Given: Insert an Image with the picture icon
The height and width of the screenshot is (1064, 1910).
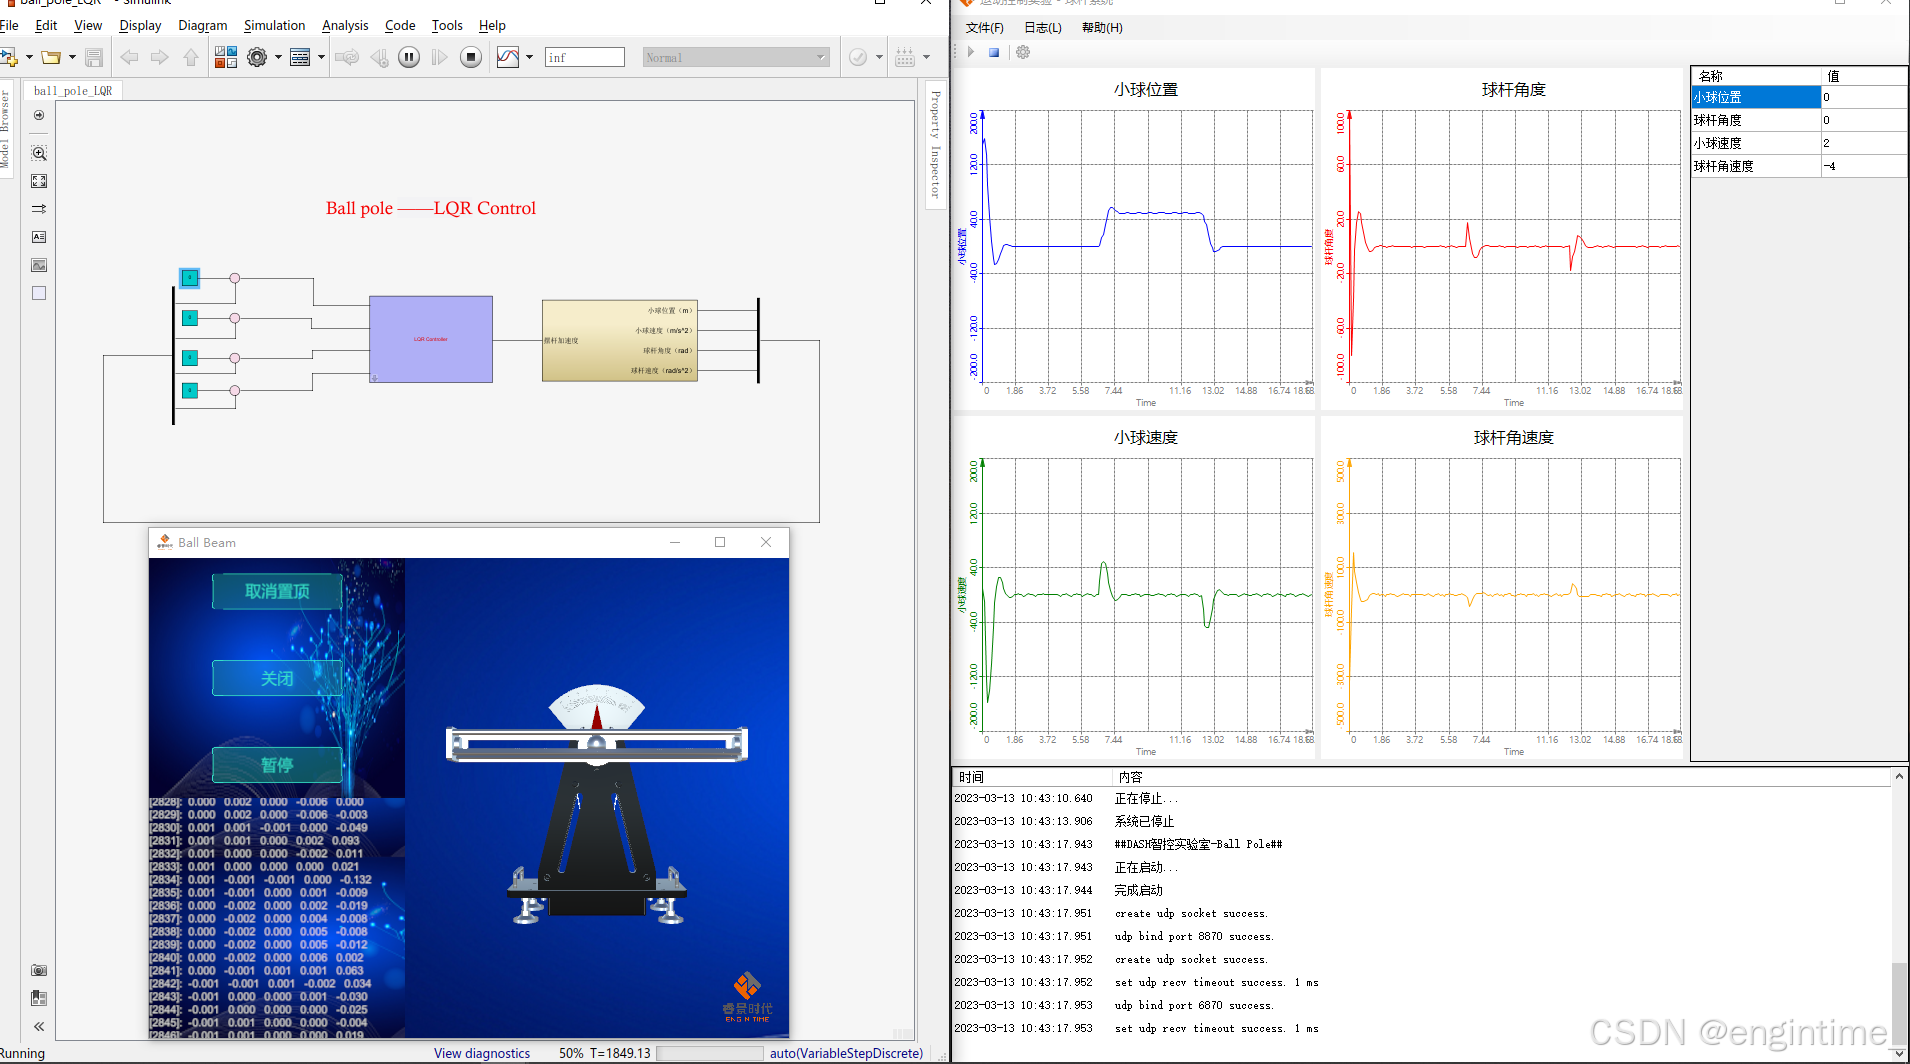Looking at the screenshot, I should pos(39,265).
